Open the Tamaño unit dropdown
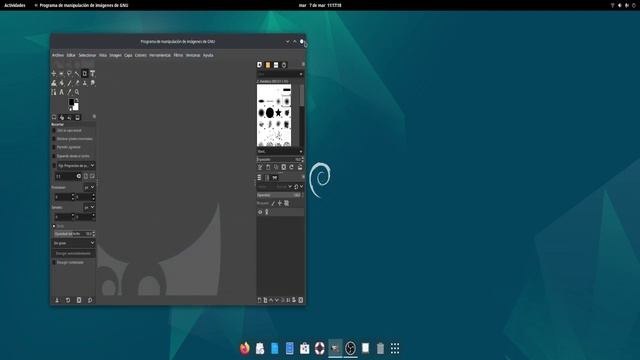Viewport: 640px width, 360px height. tap(89, 207)
